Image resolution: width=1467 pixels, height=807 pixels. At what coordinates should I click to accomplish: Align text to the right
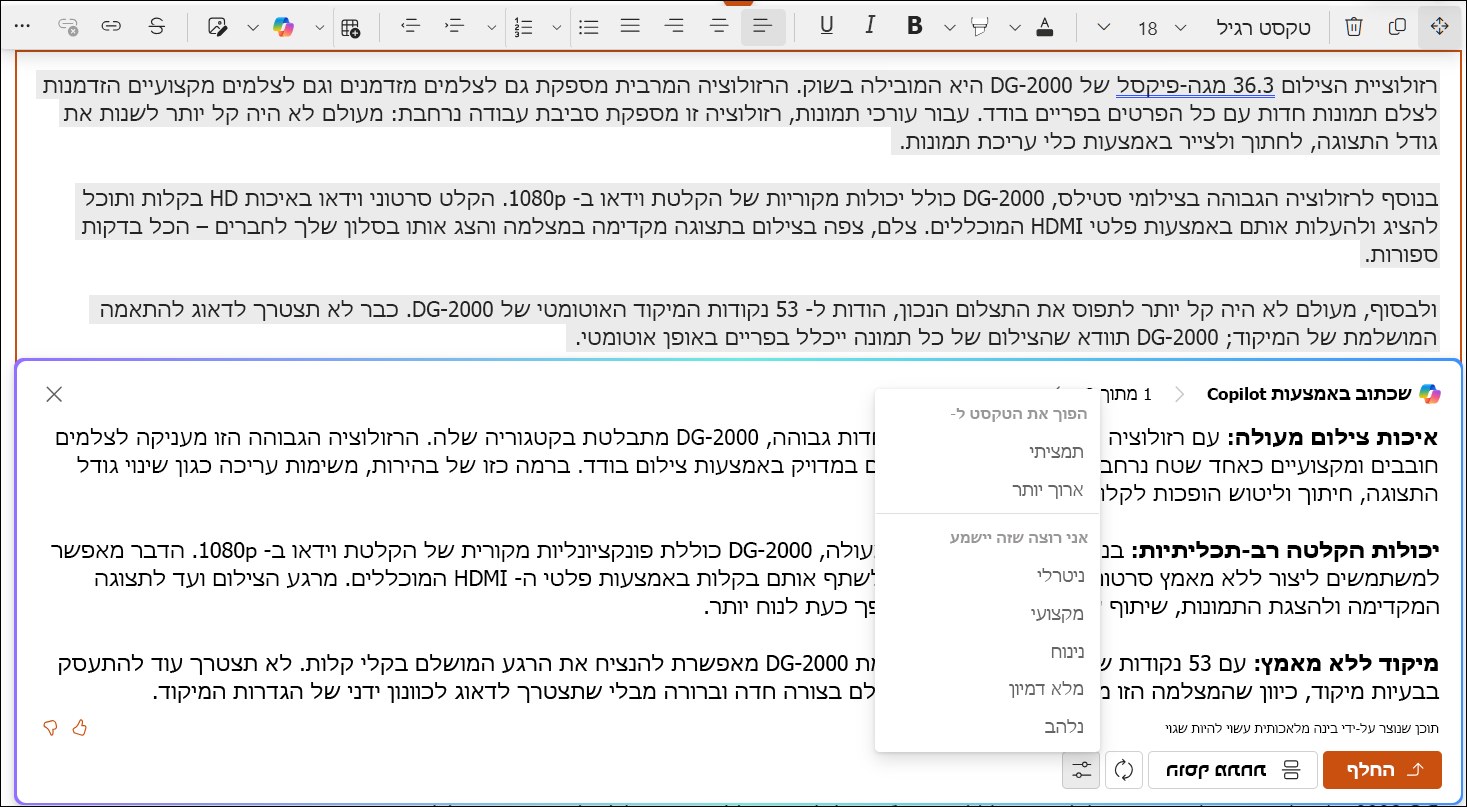[675, 27]
